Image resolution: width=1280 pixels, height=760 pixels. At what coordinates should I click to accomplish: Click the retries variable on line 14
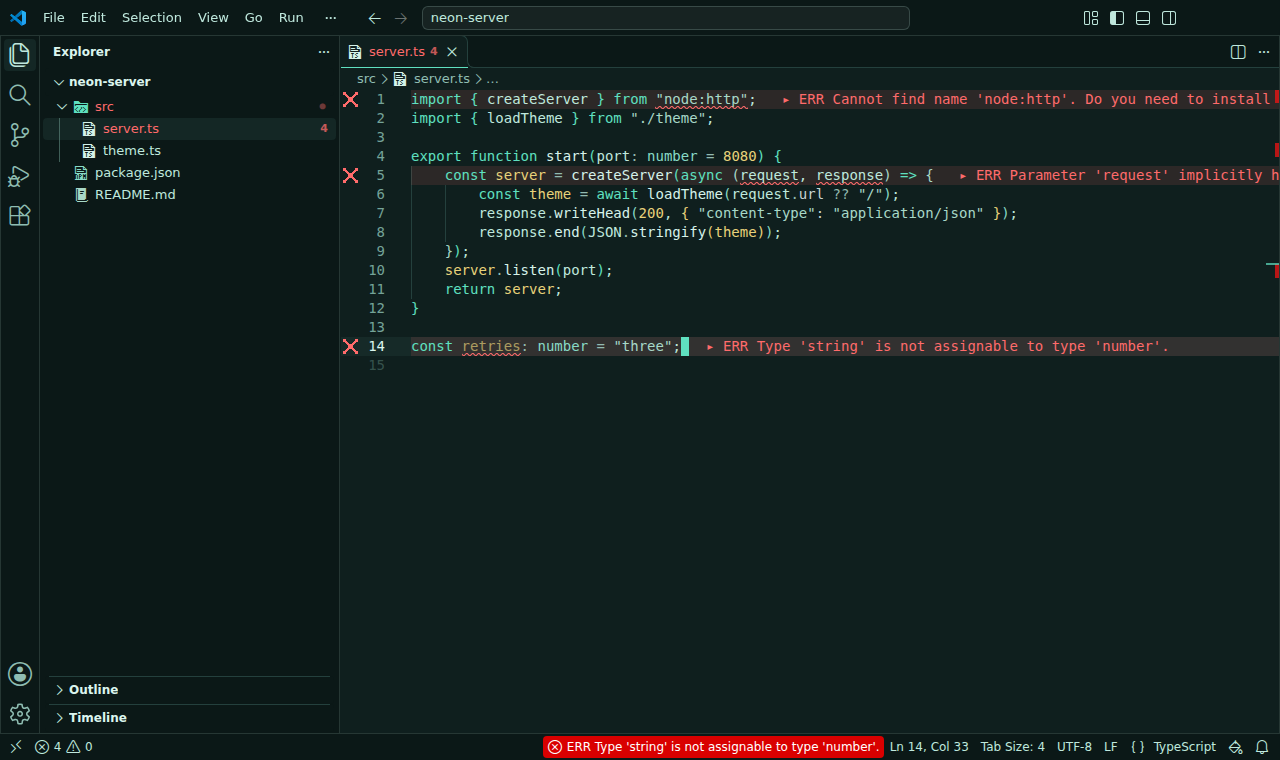(x=491, y=346)
